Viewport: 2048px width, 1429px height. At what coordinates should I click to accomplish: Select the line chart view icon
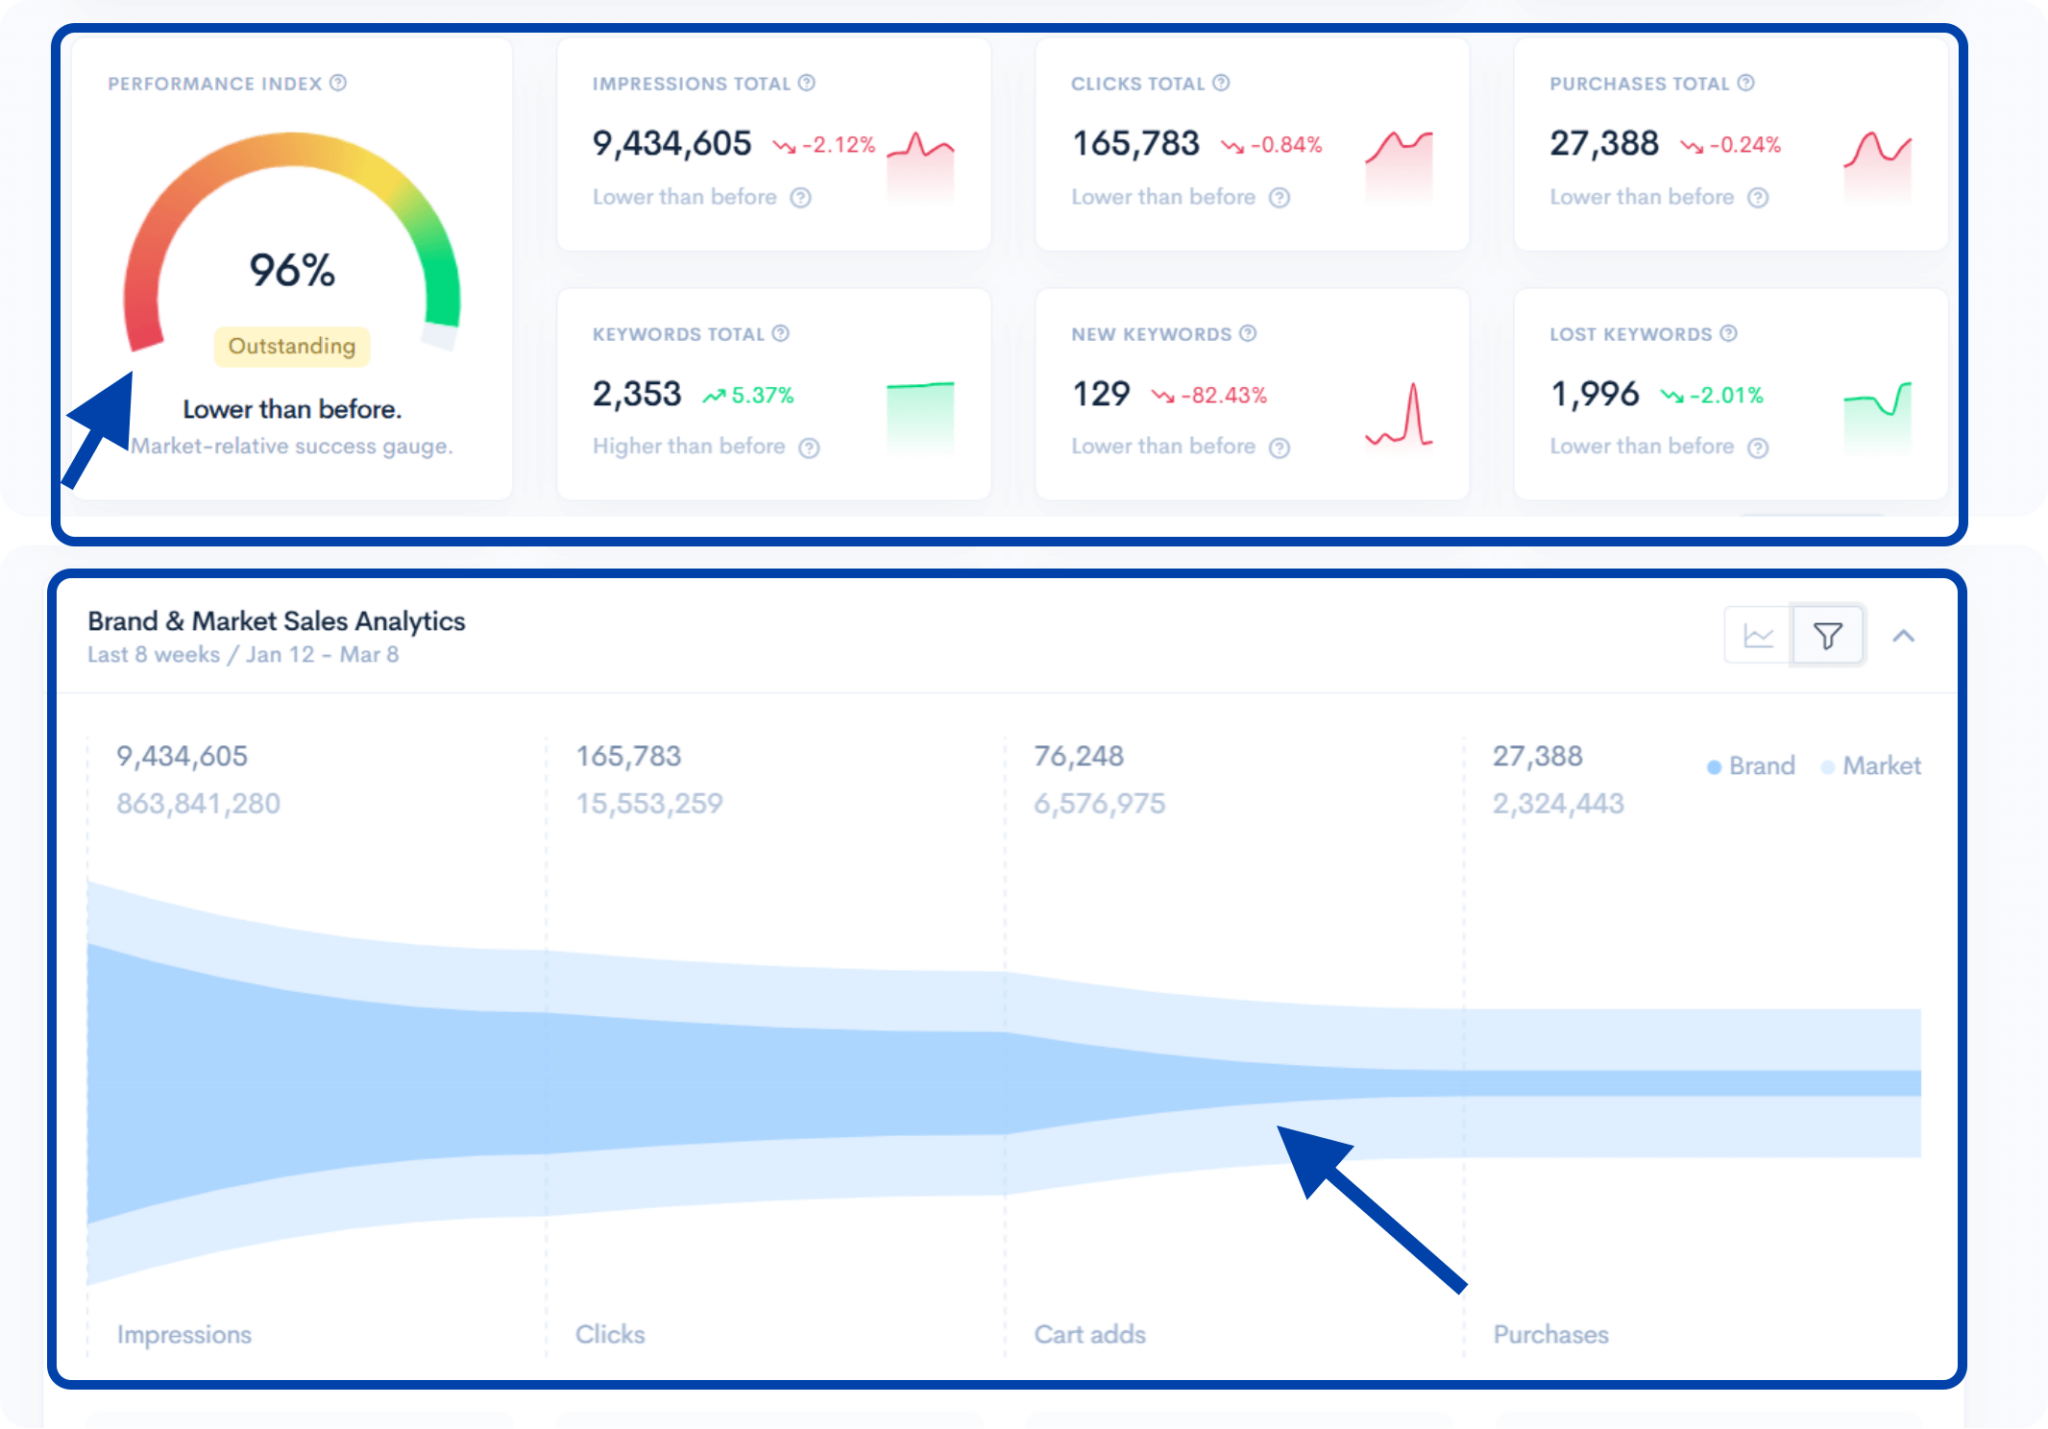1757,634
